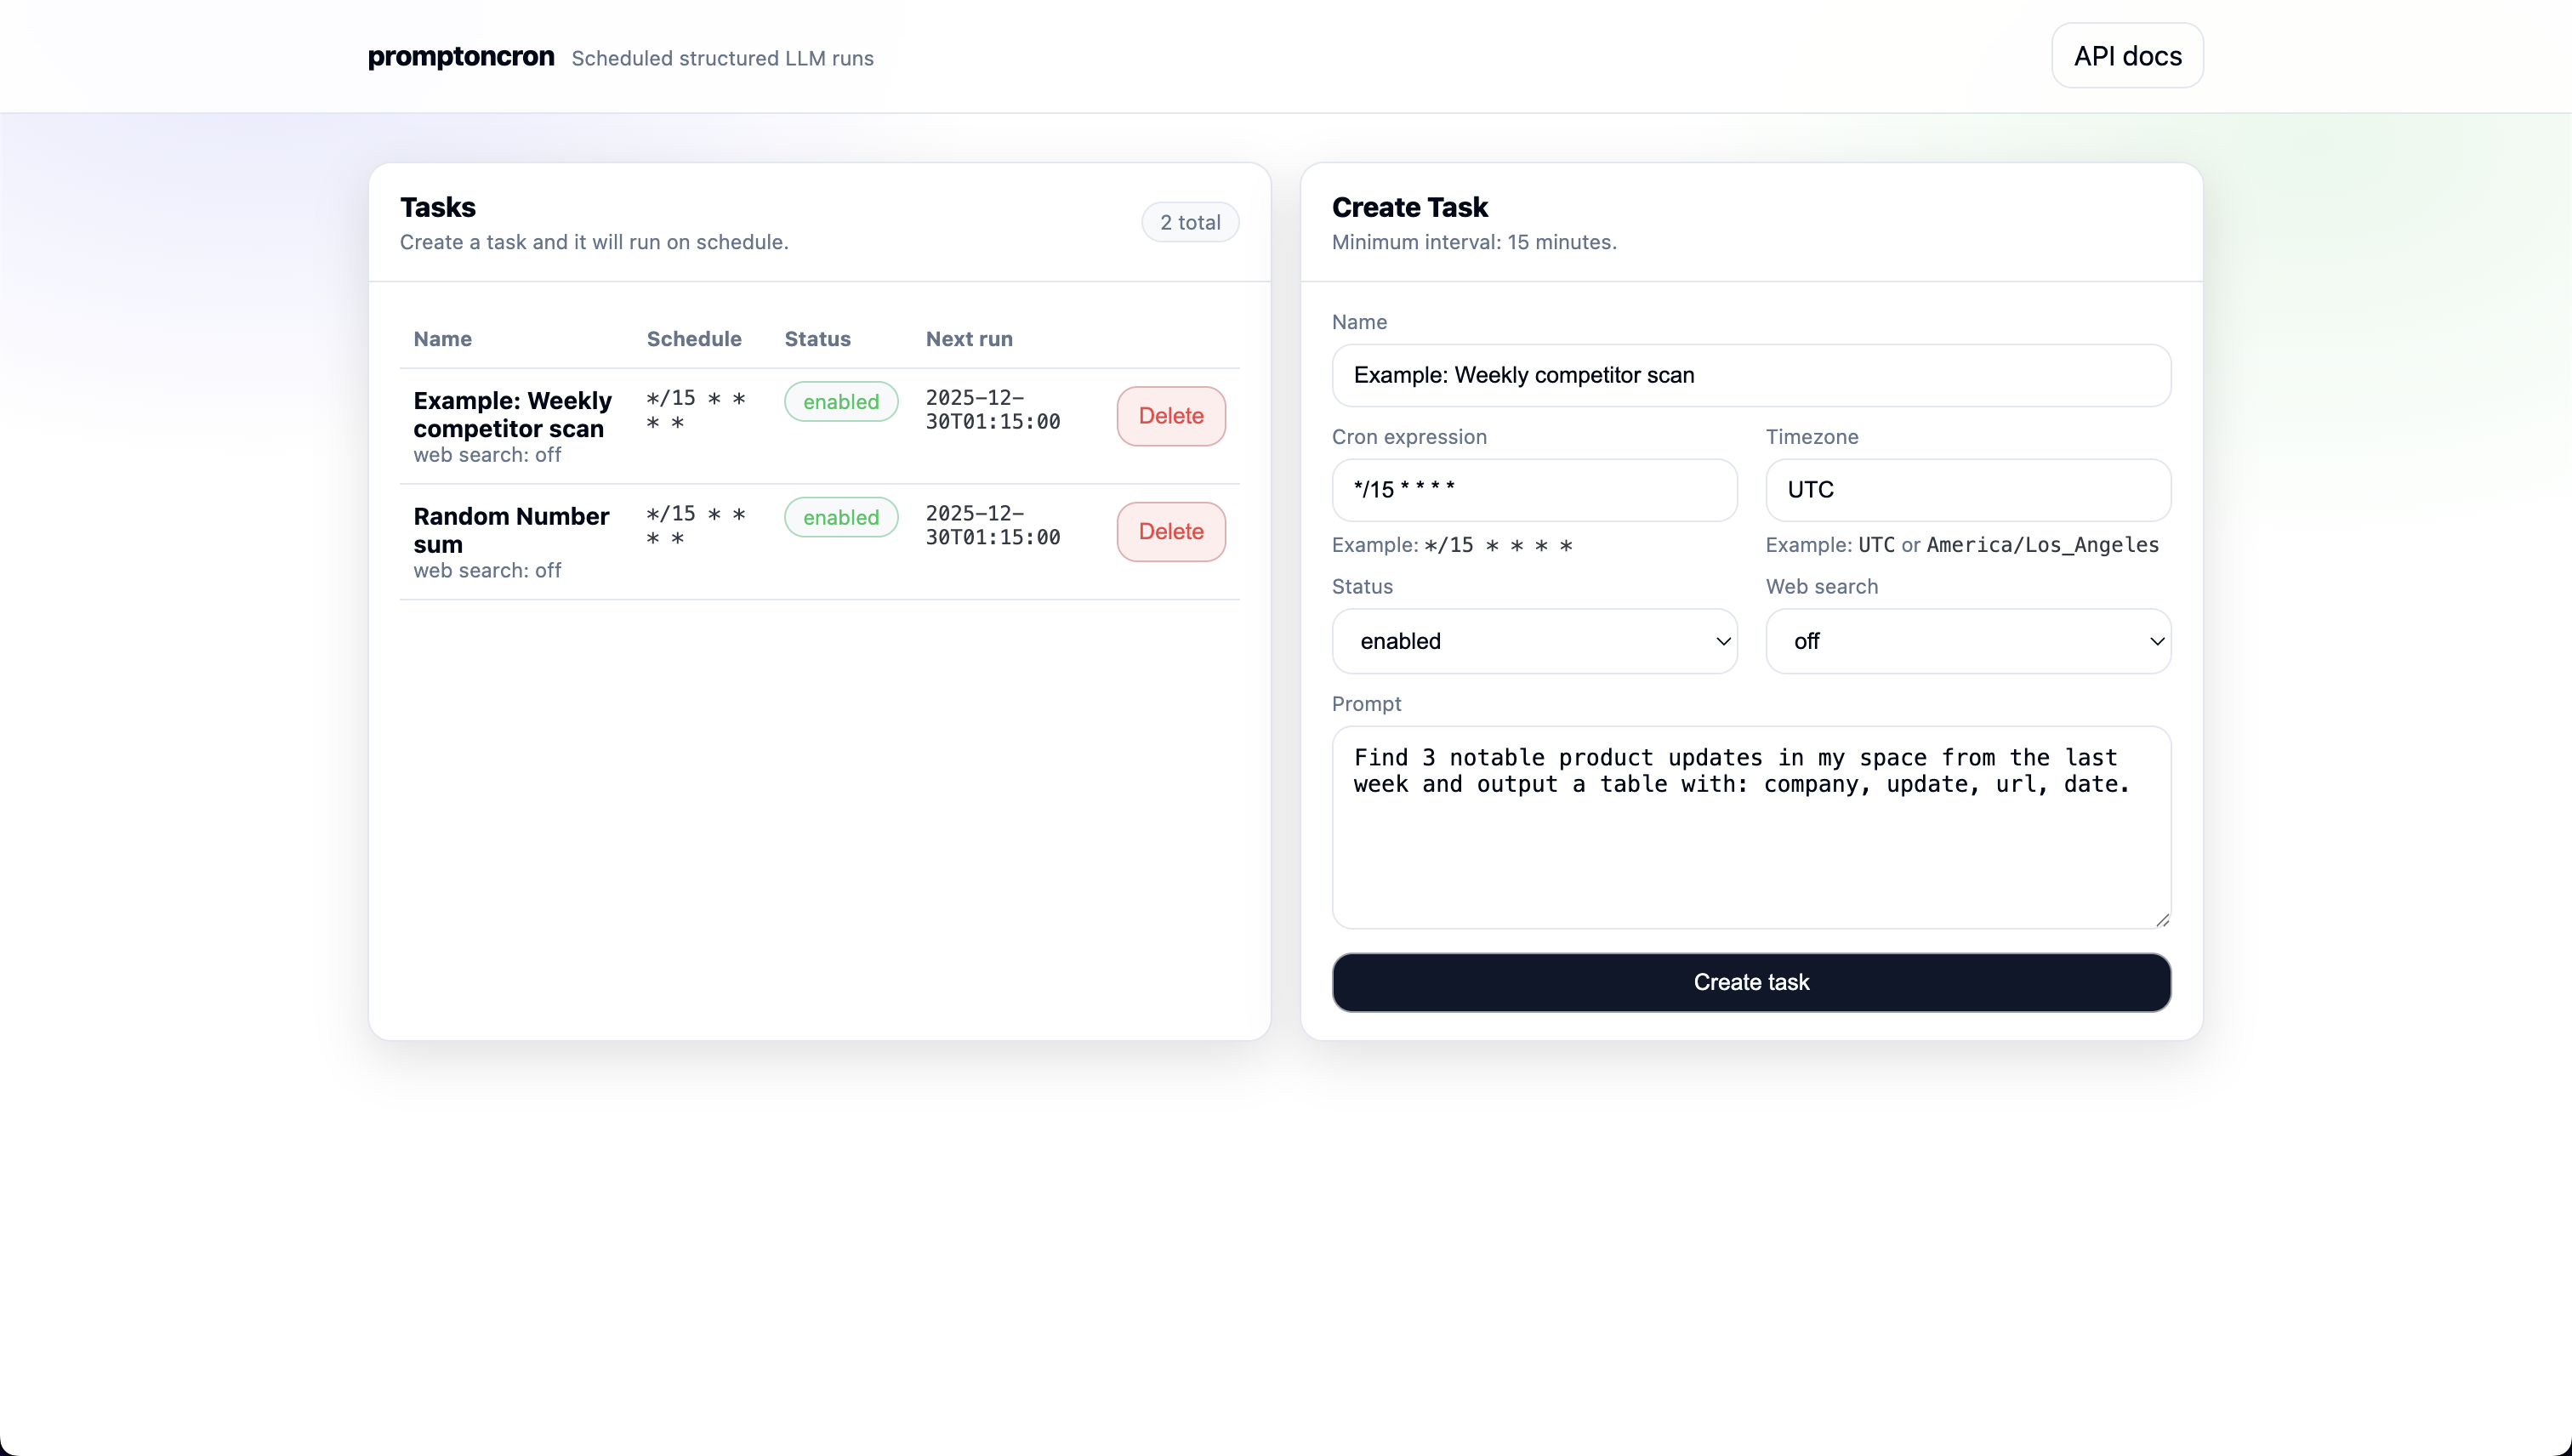Click inside the Prompt textarea
This screenshot has height=1456, width=2572.
click(1750, 828)
